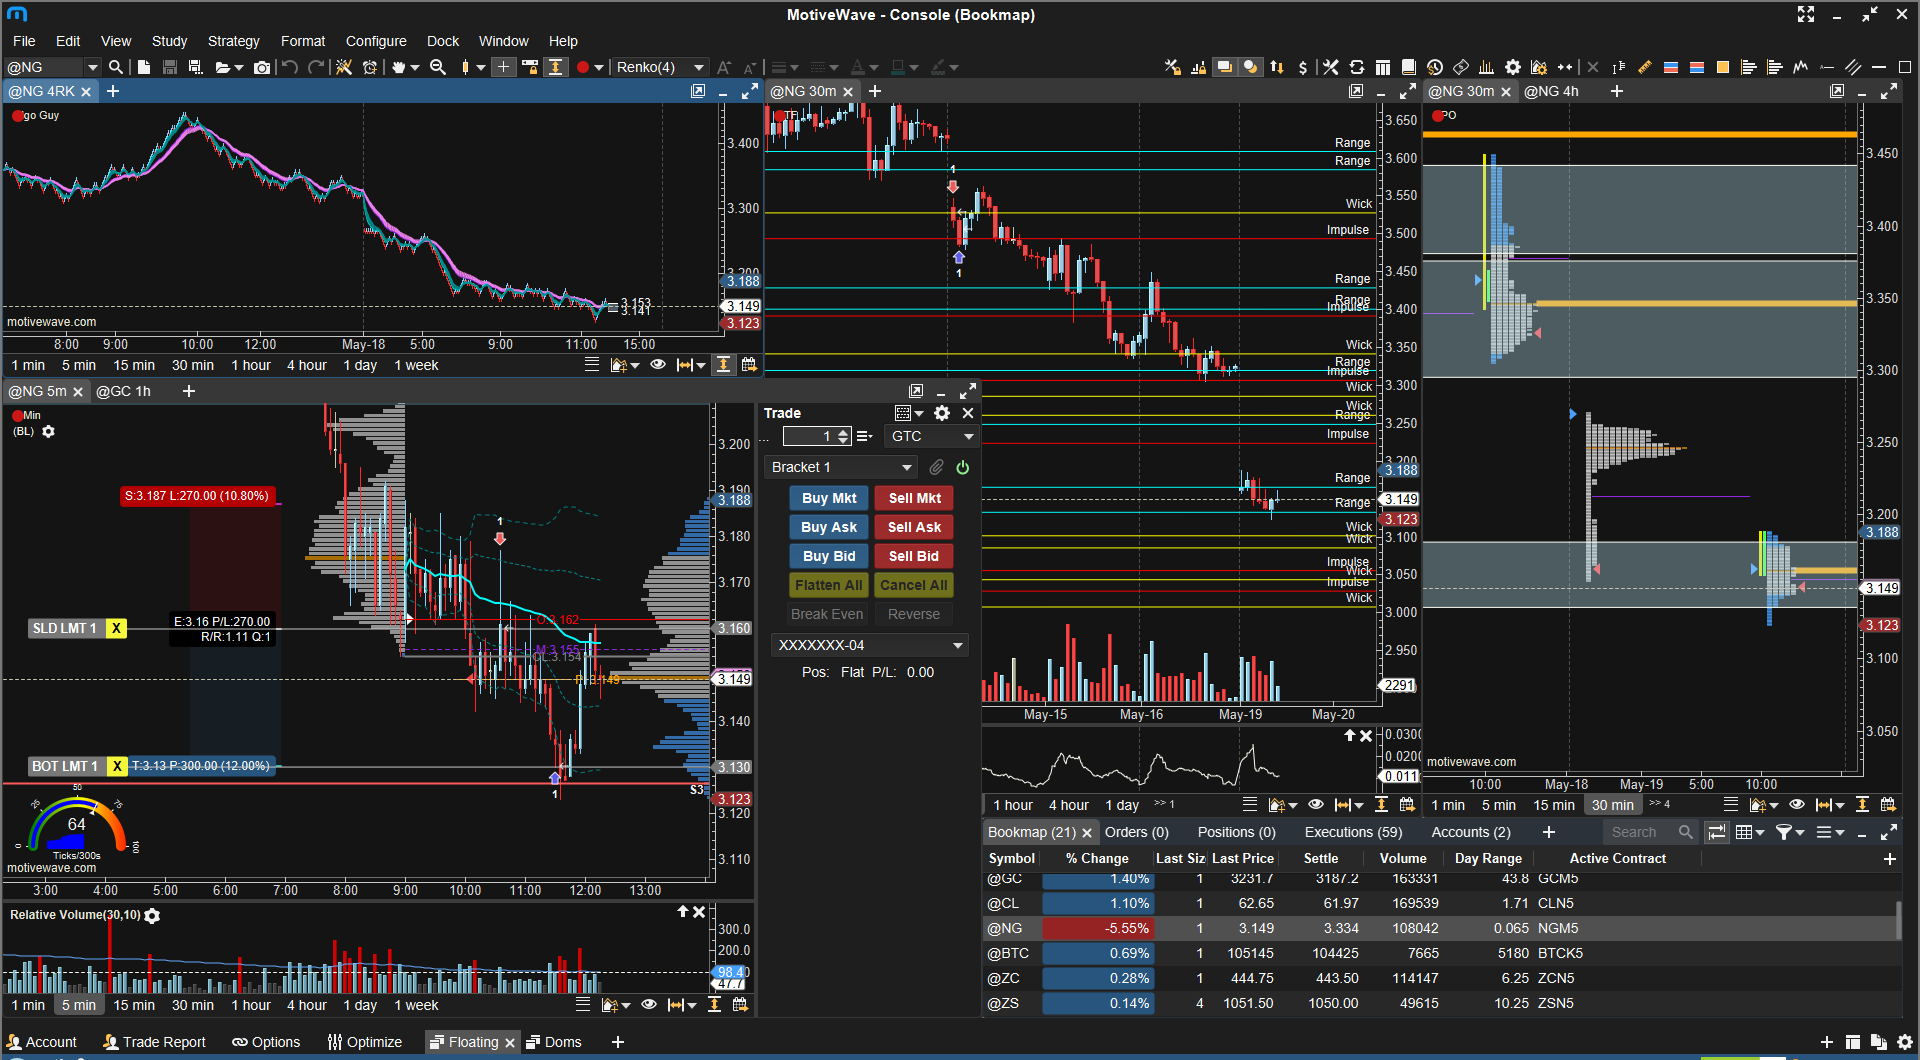
Task: Click the blue-red striped bars icon
Action: pyautogui.click(x=1671, y=67)
